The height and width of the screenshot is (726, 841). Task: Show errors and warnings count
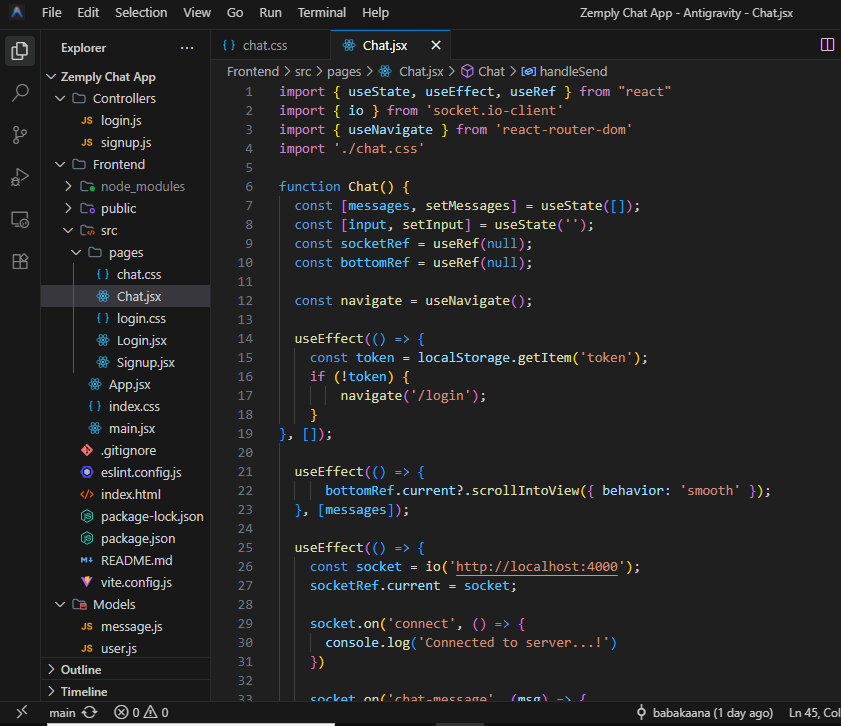[x=141, y=713]
